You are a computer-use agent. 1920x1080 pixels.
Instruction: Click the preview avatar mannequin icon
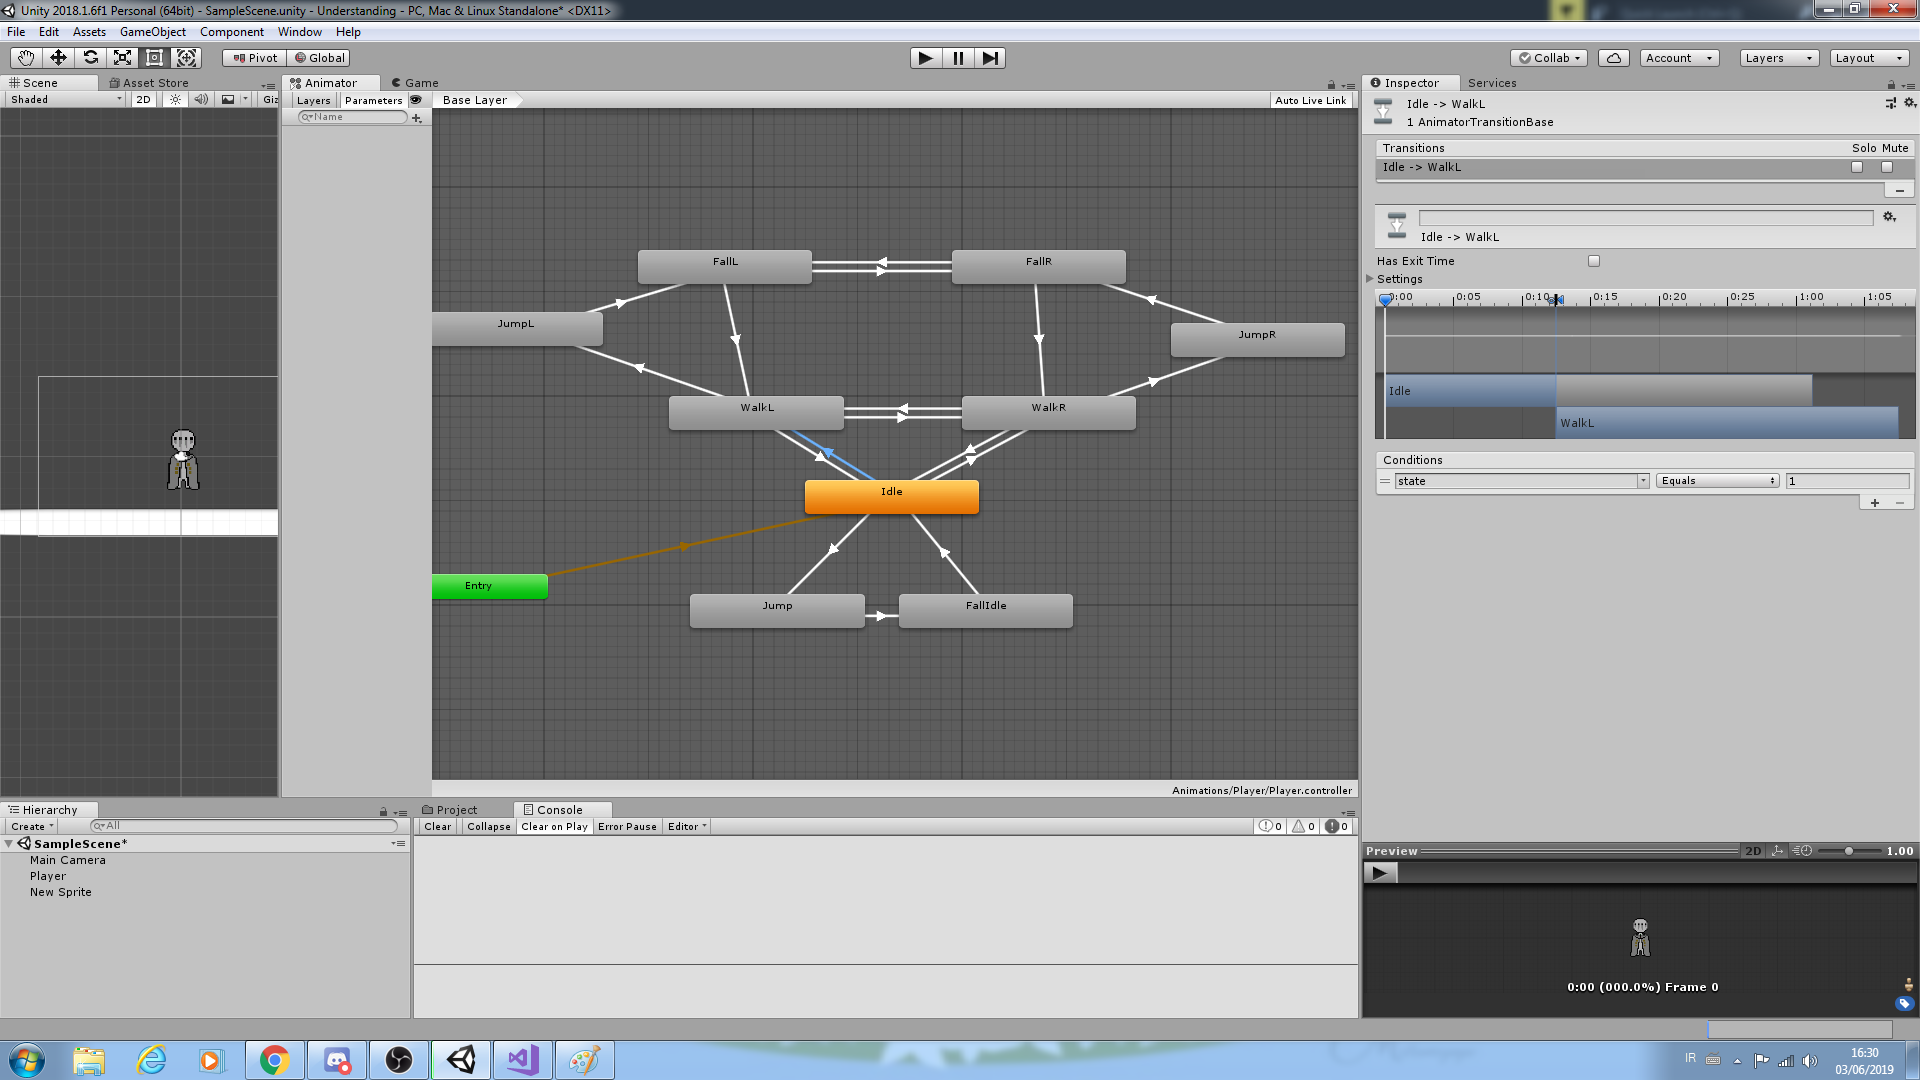[x=1908, y=985]
